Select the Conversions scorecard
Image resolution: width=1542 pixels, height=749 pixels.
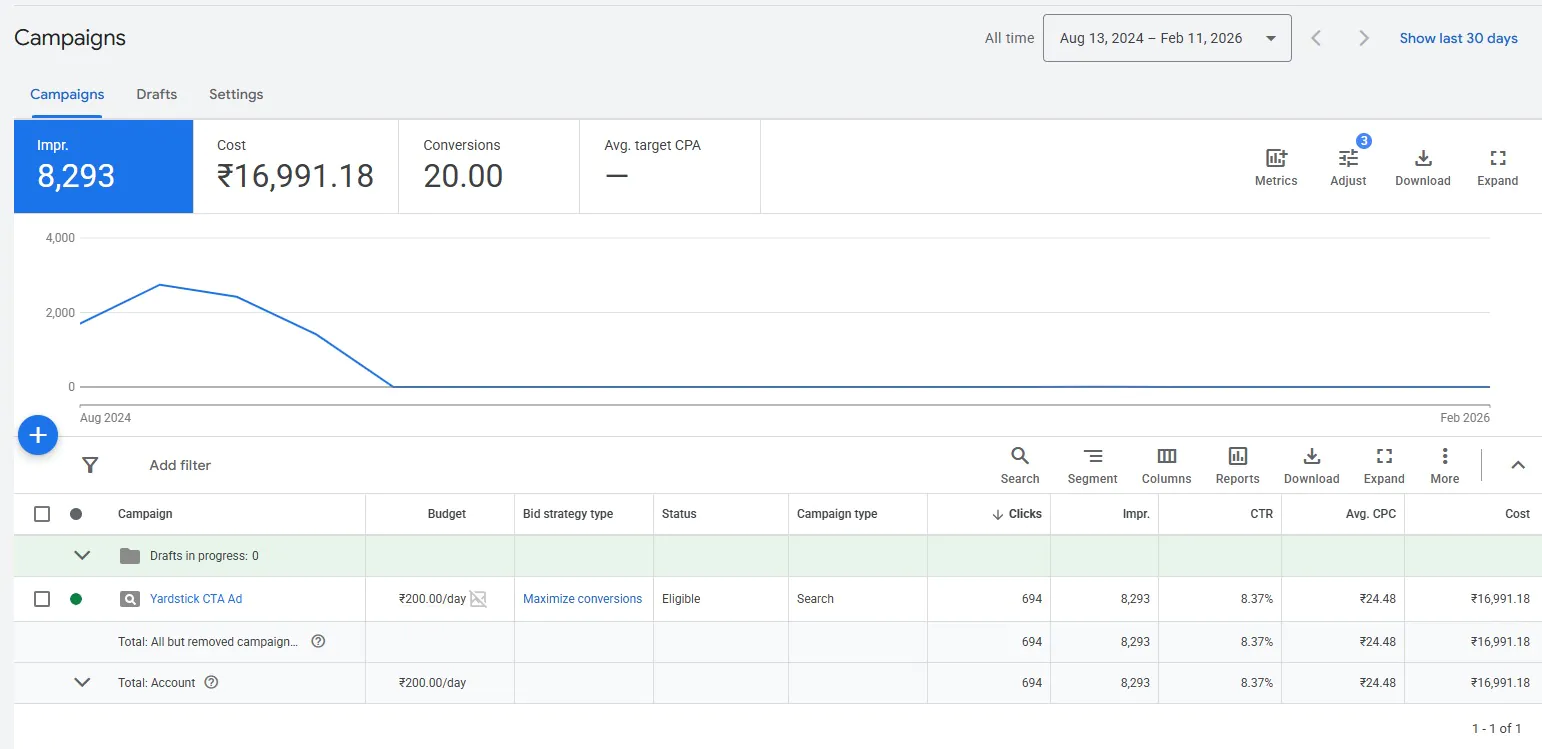pos(489,166)
